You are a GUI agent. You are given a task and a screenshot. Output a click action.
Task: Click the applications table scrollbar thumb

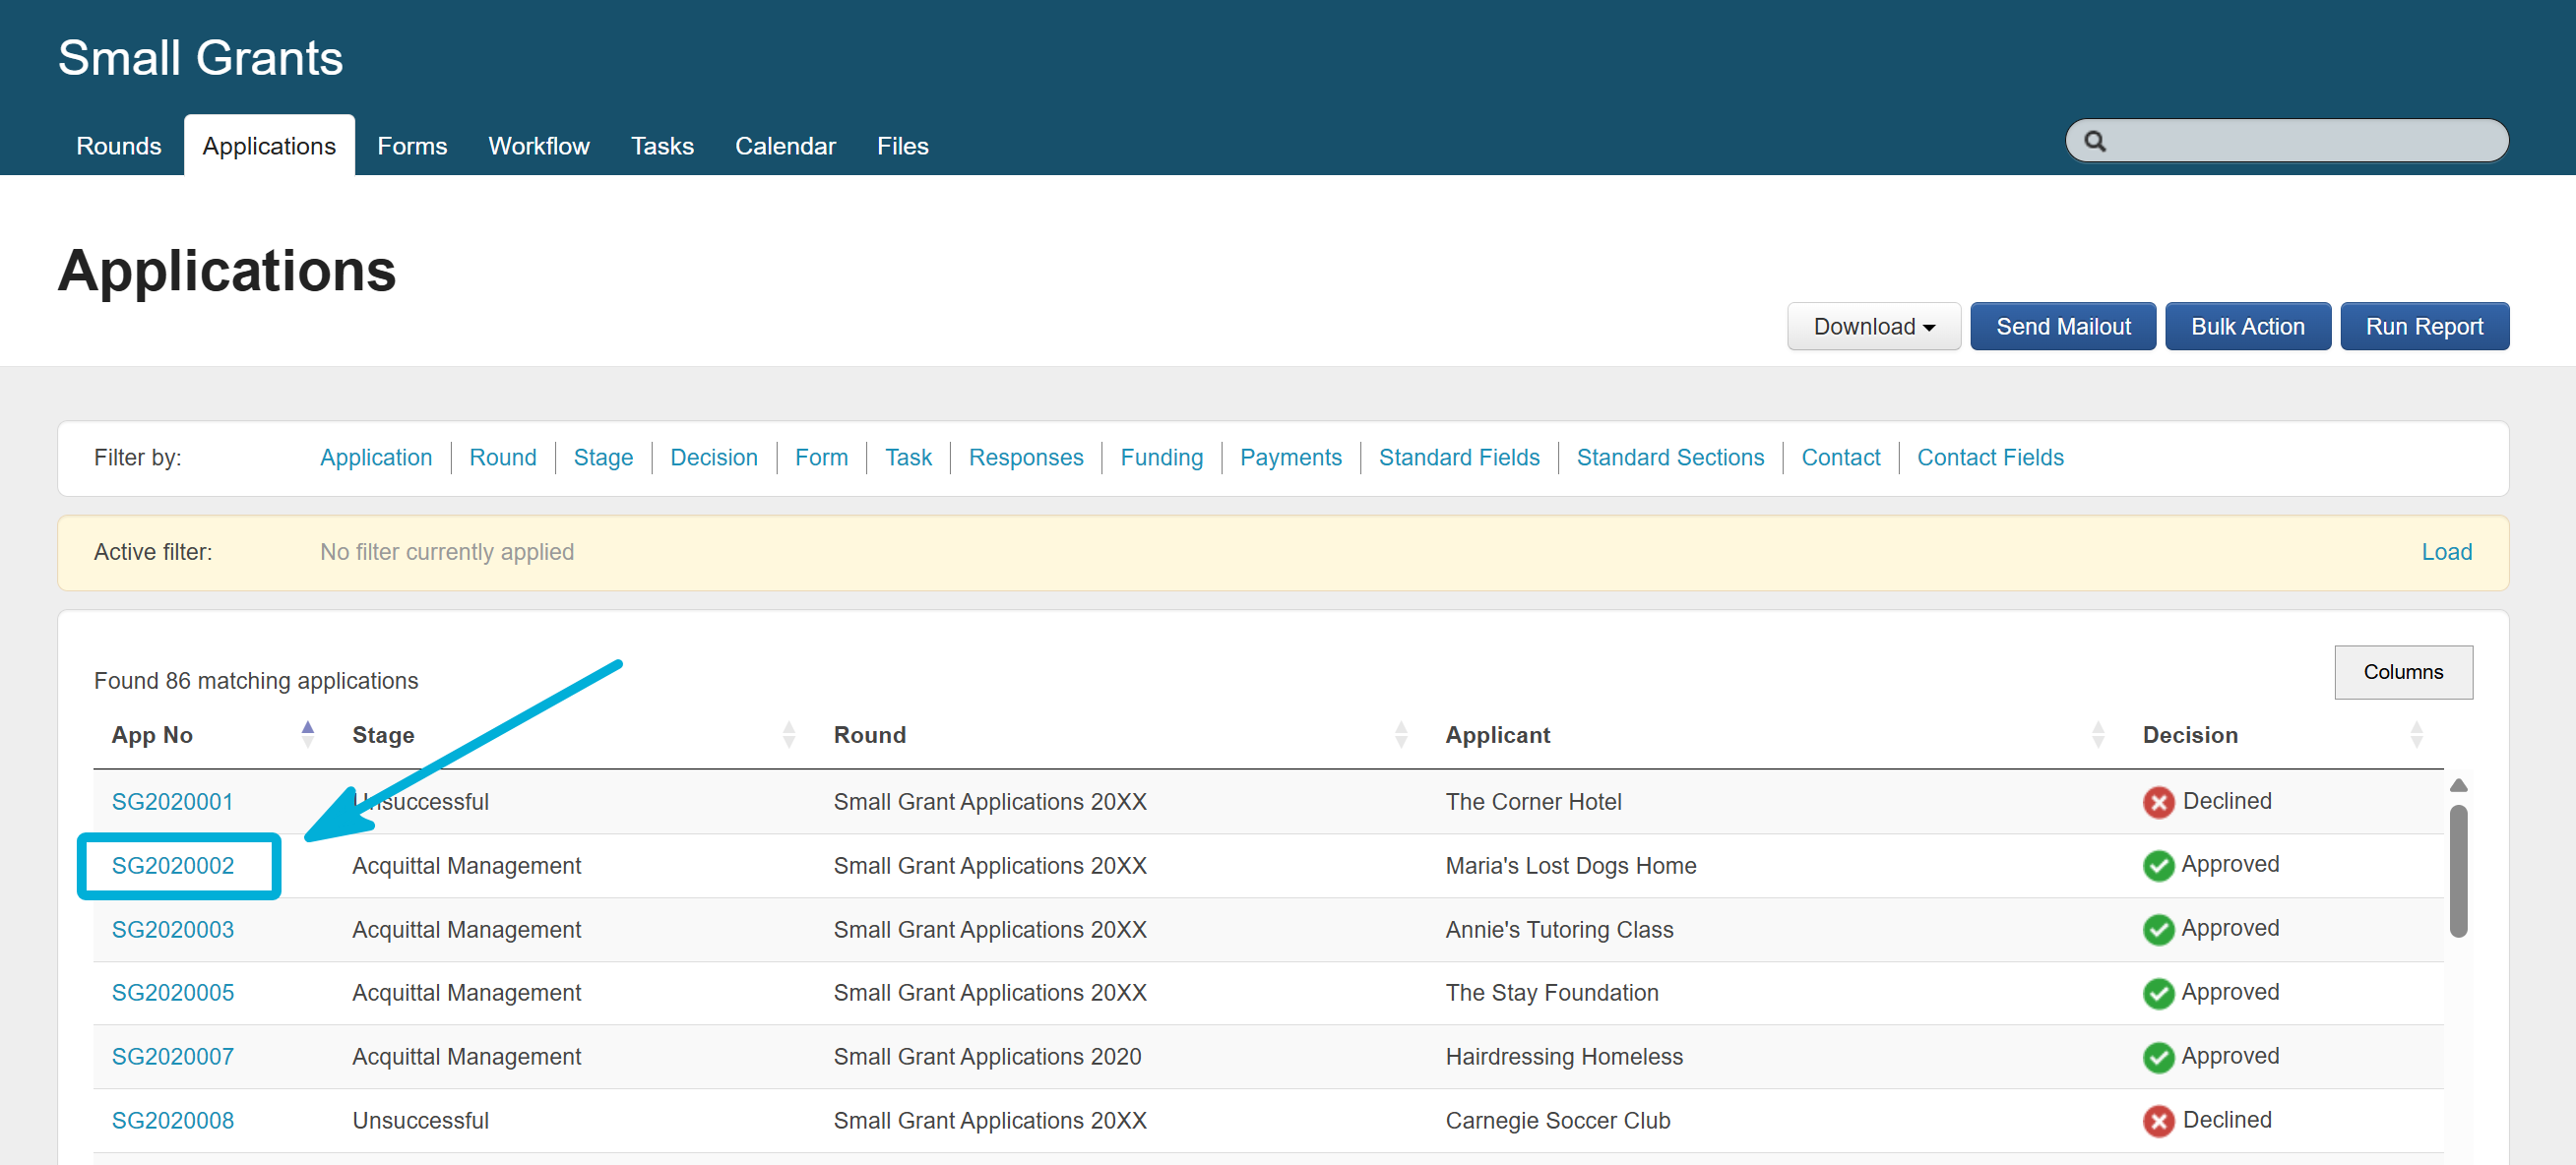[x=2458, y=870]
